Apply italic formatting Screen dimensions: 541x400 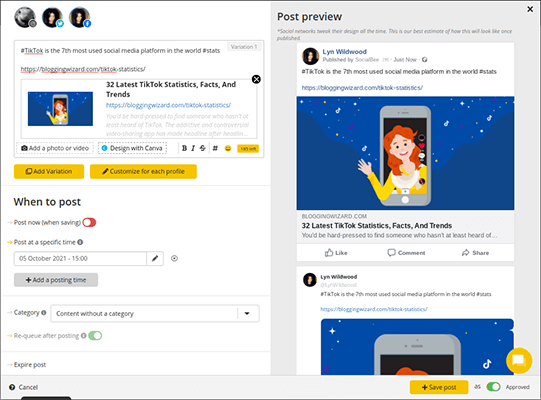tap(193, 148)
